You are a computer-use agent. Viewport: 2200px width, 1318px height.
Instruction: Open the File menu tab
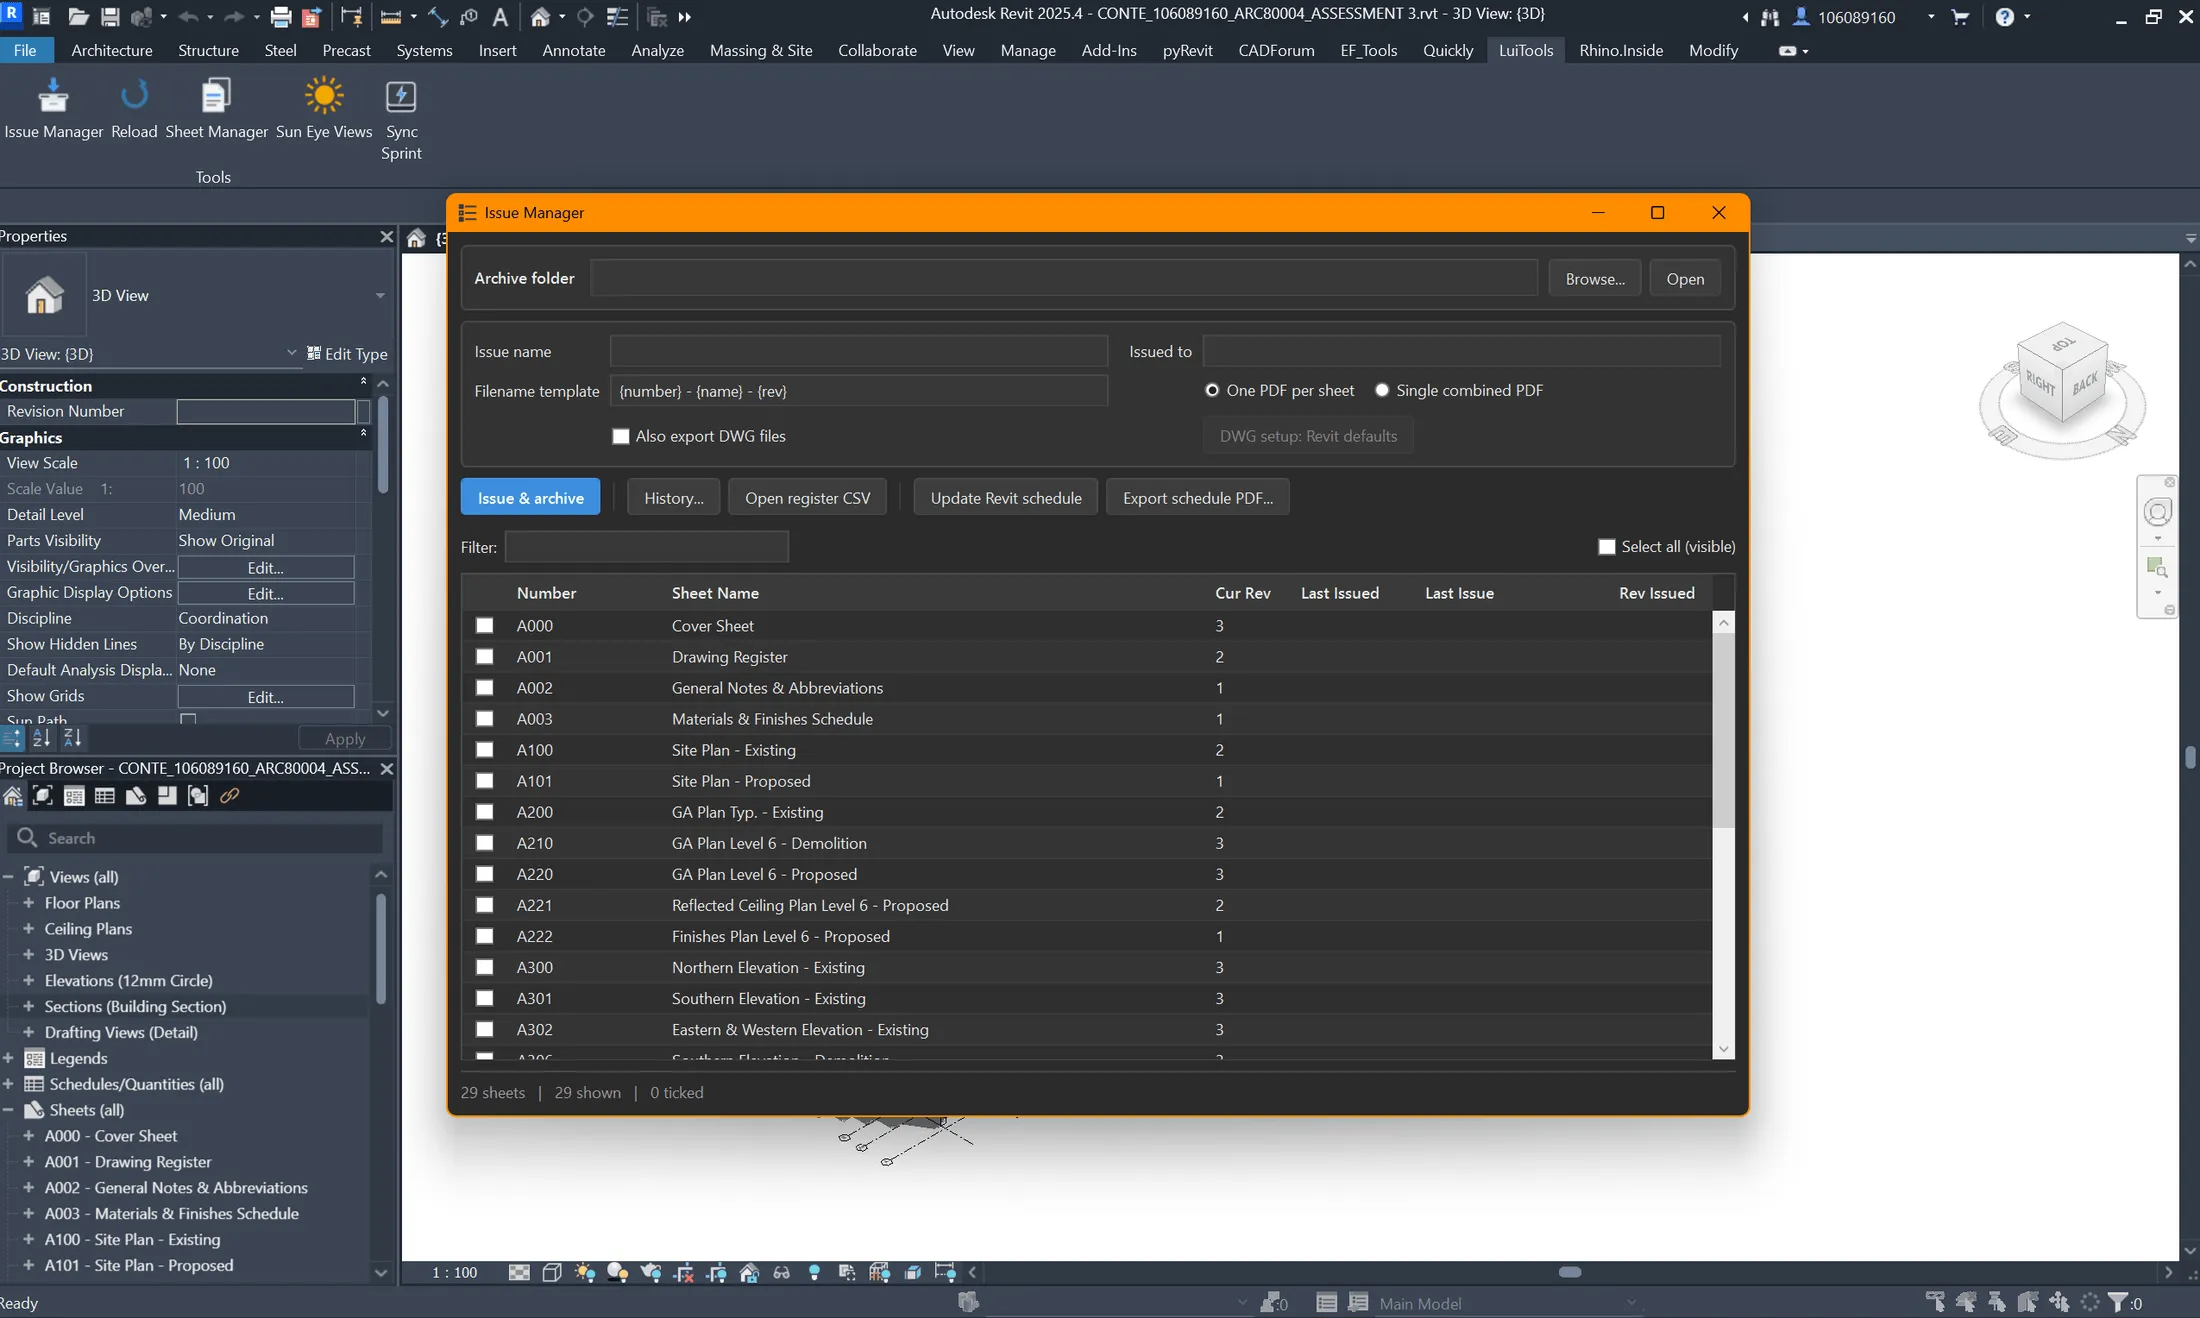pyautogui.click(x=25, y=50)
